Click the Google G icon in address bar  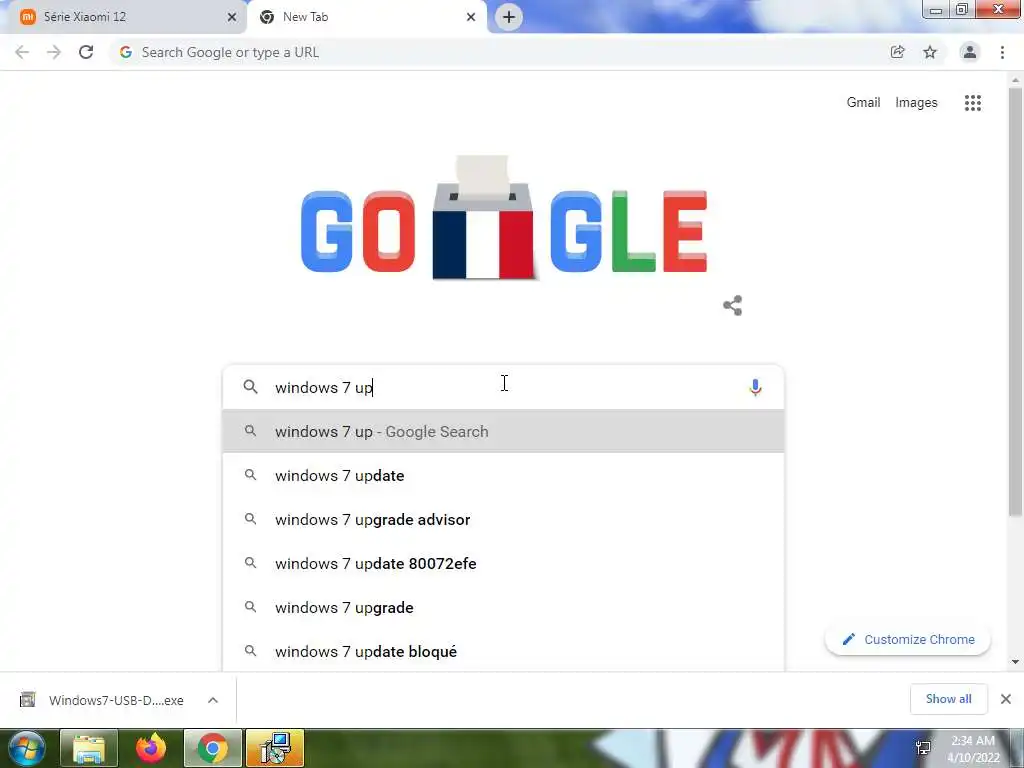tap(126, 52)
